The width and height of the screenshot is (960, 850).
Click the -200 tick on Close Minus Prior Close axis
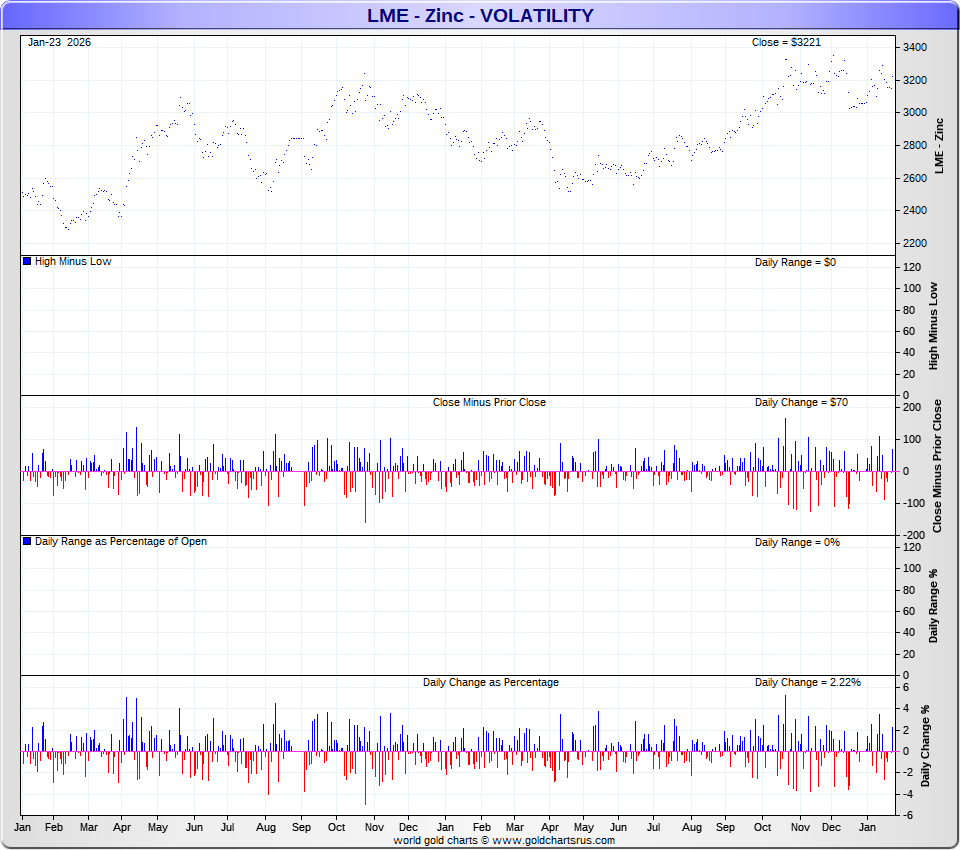[912, 535]
